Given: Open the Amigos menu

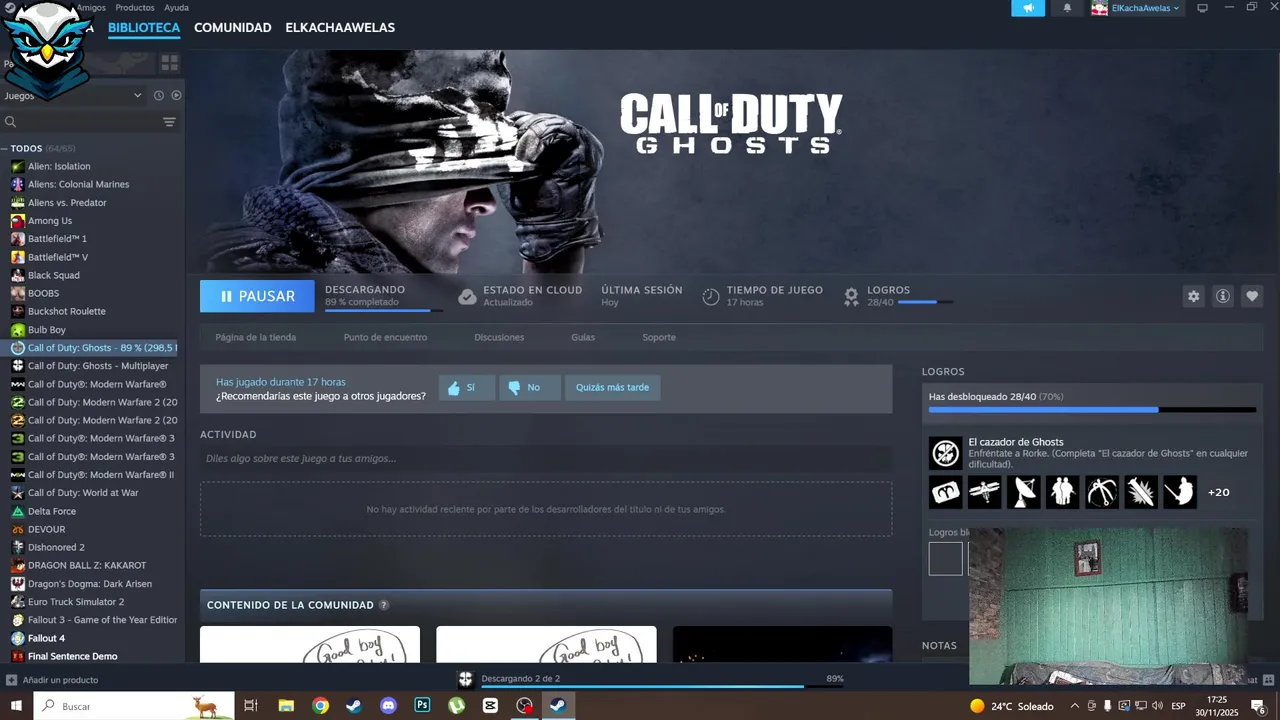Looking at the screenshot, I should (91, 8).
